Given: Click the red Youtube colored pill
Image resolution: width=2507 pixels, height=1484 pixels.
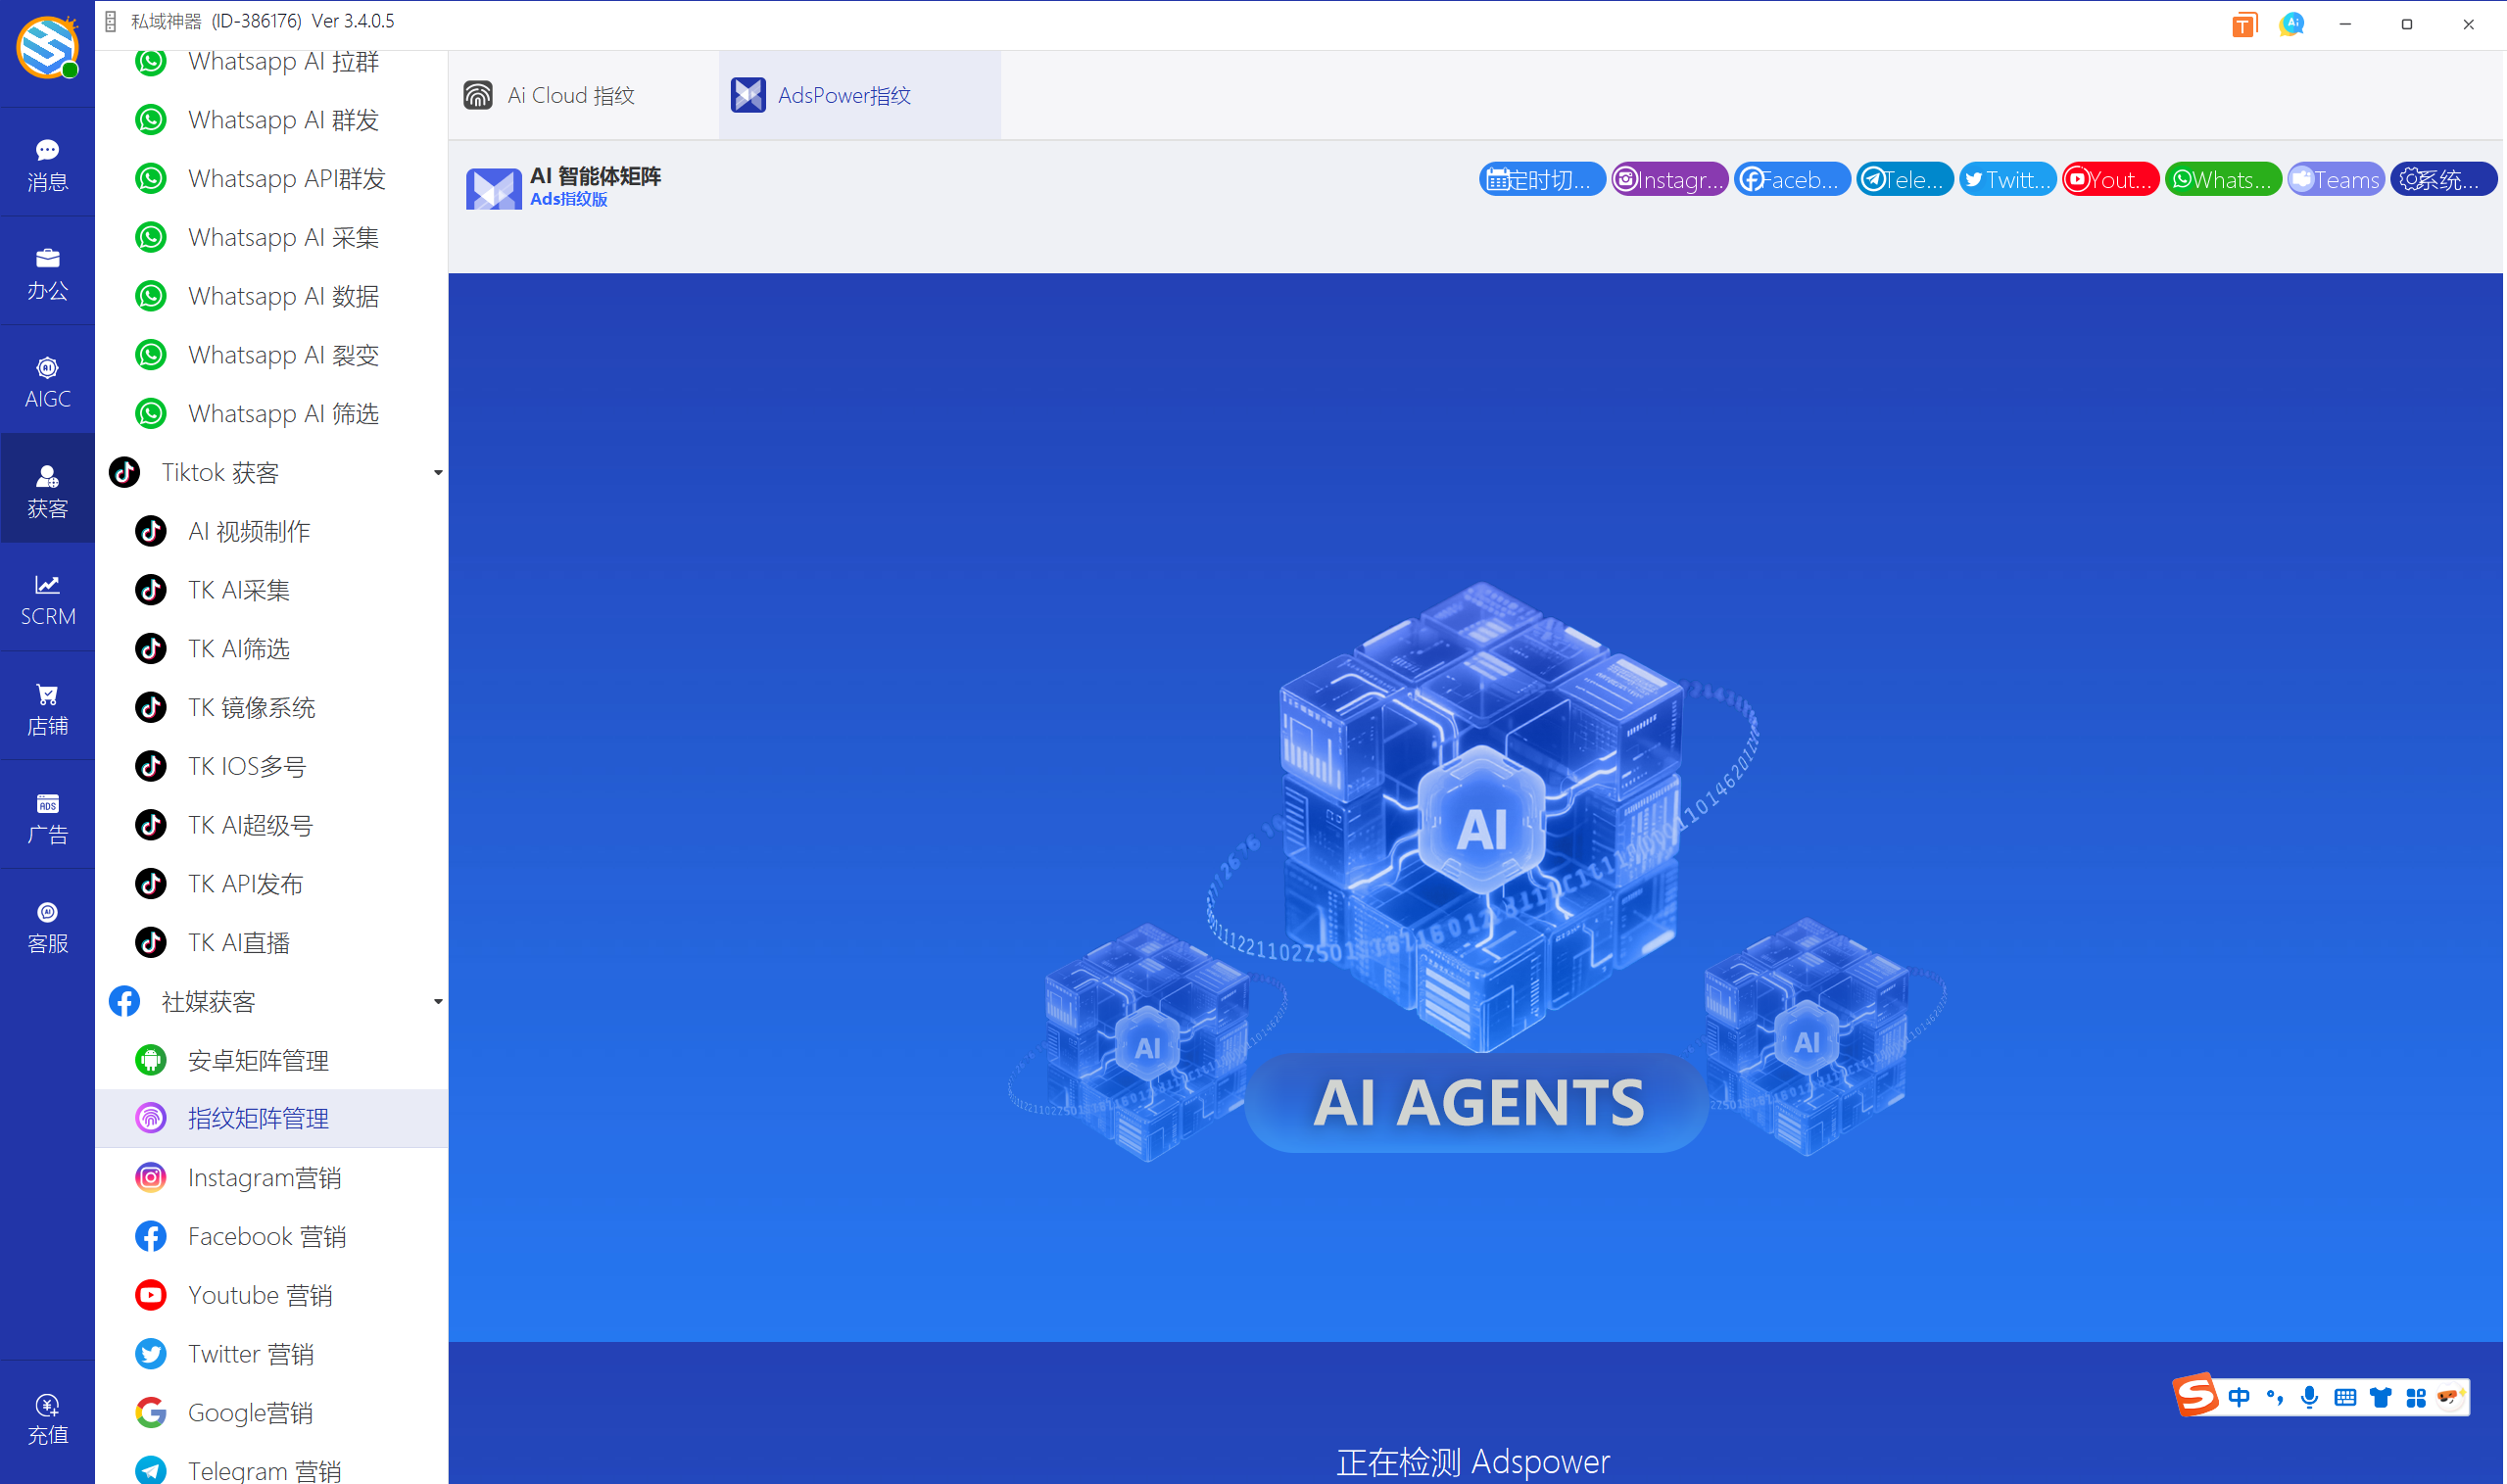Looking at the screenshot, I should [x=2109, y=179].
